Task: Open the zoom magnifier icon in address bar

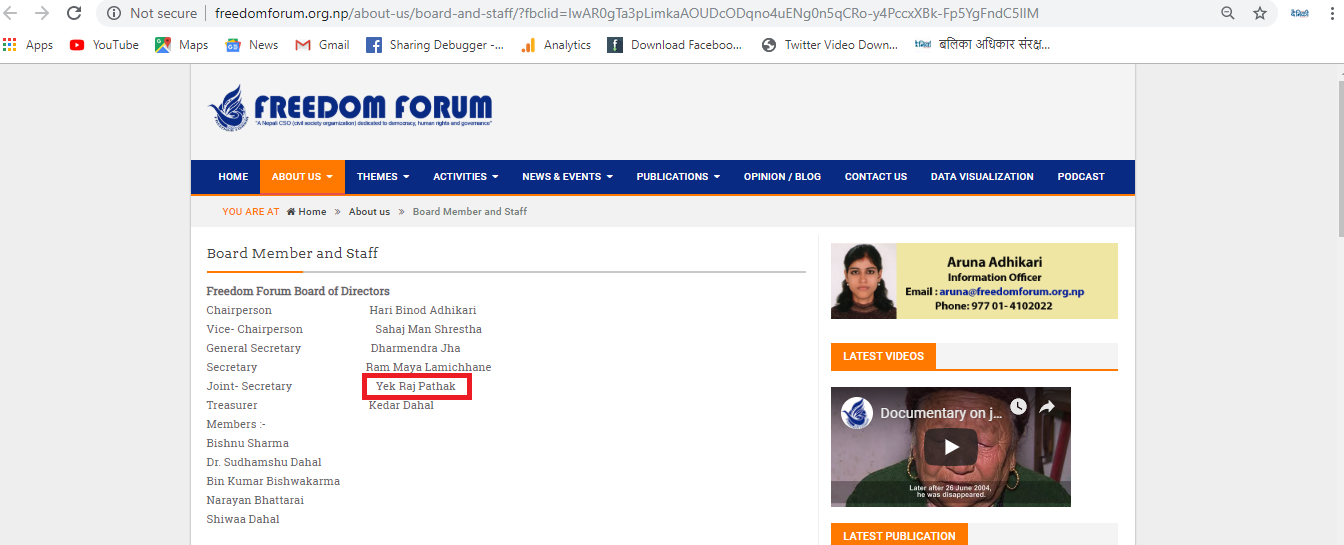Action: tap(1227, 13)
